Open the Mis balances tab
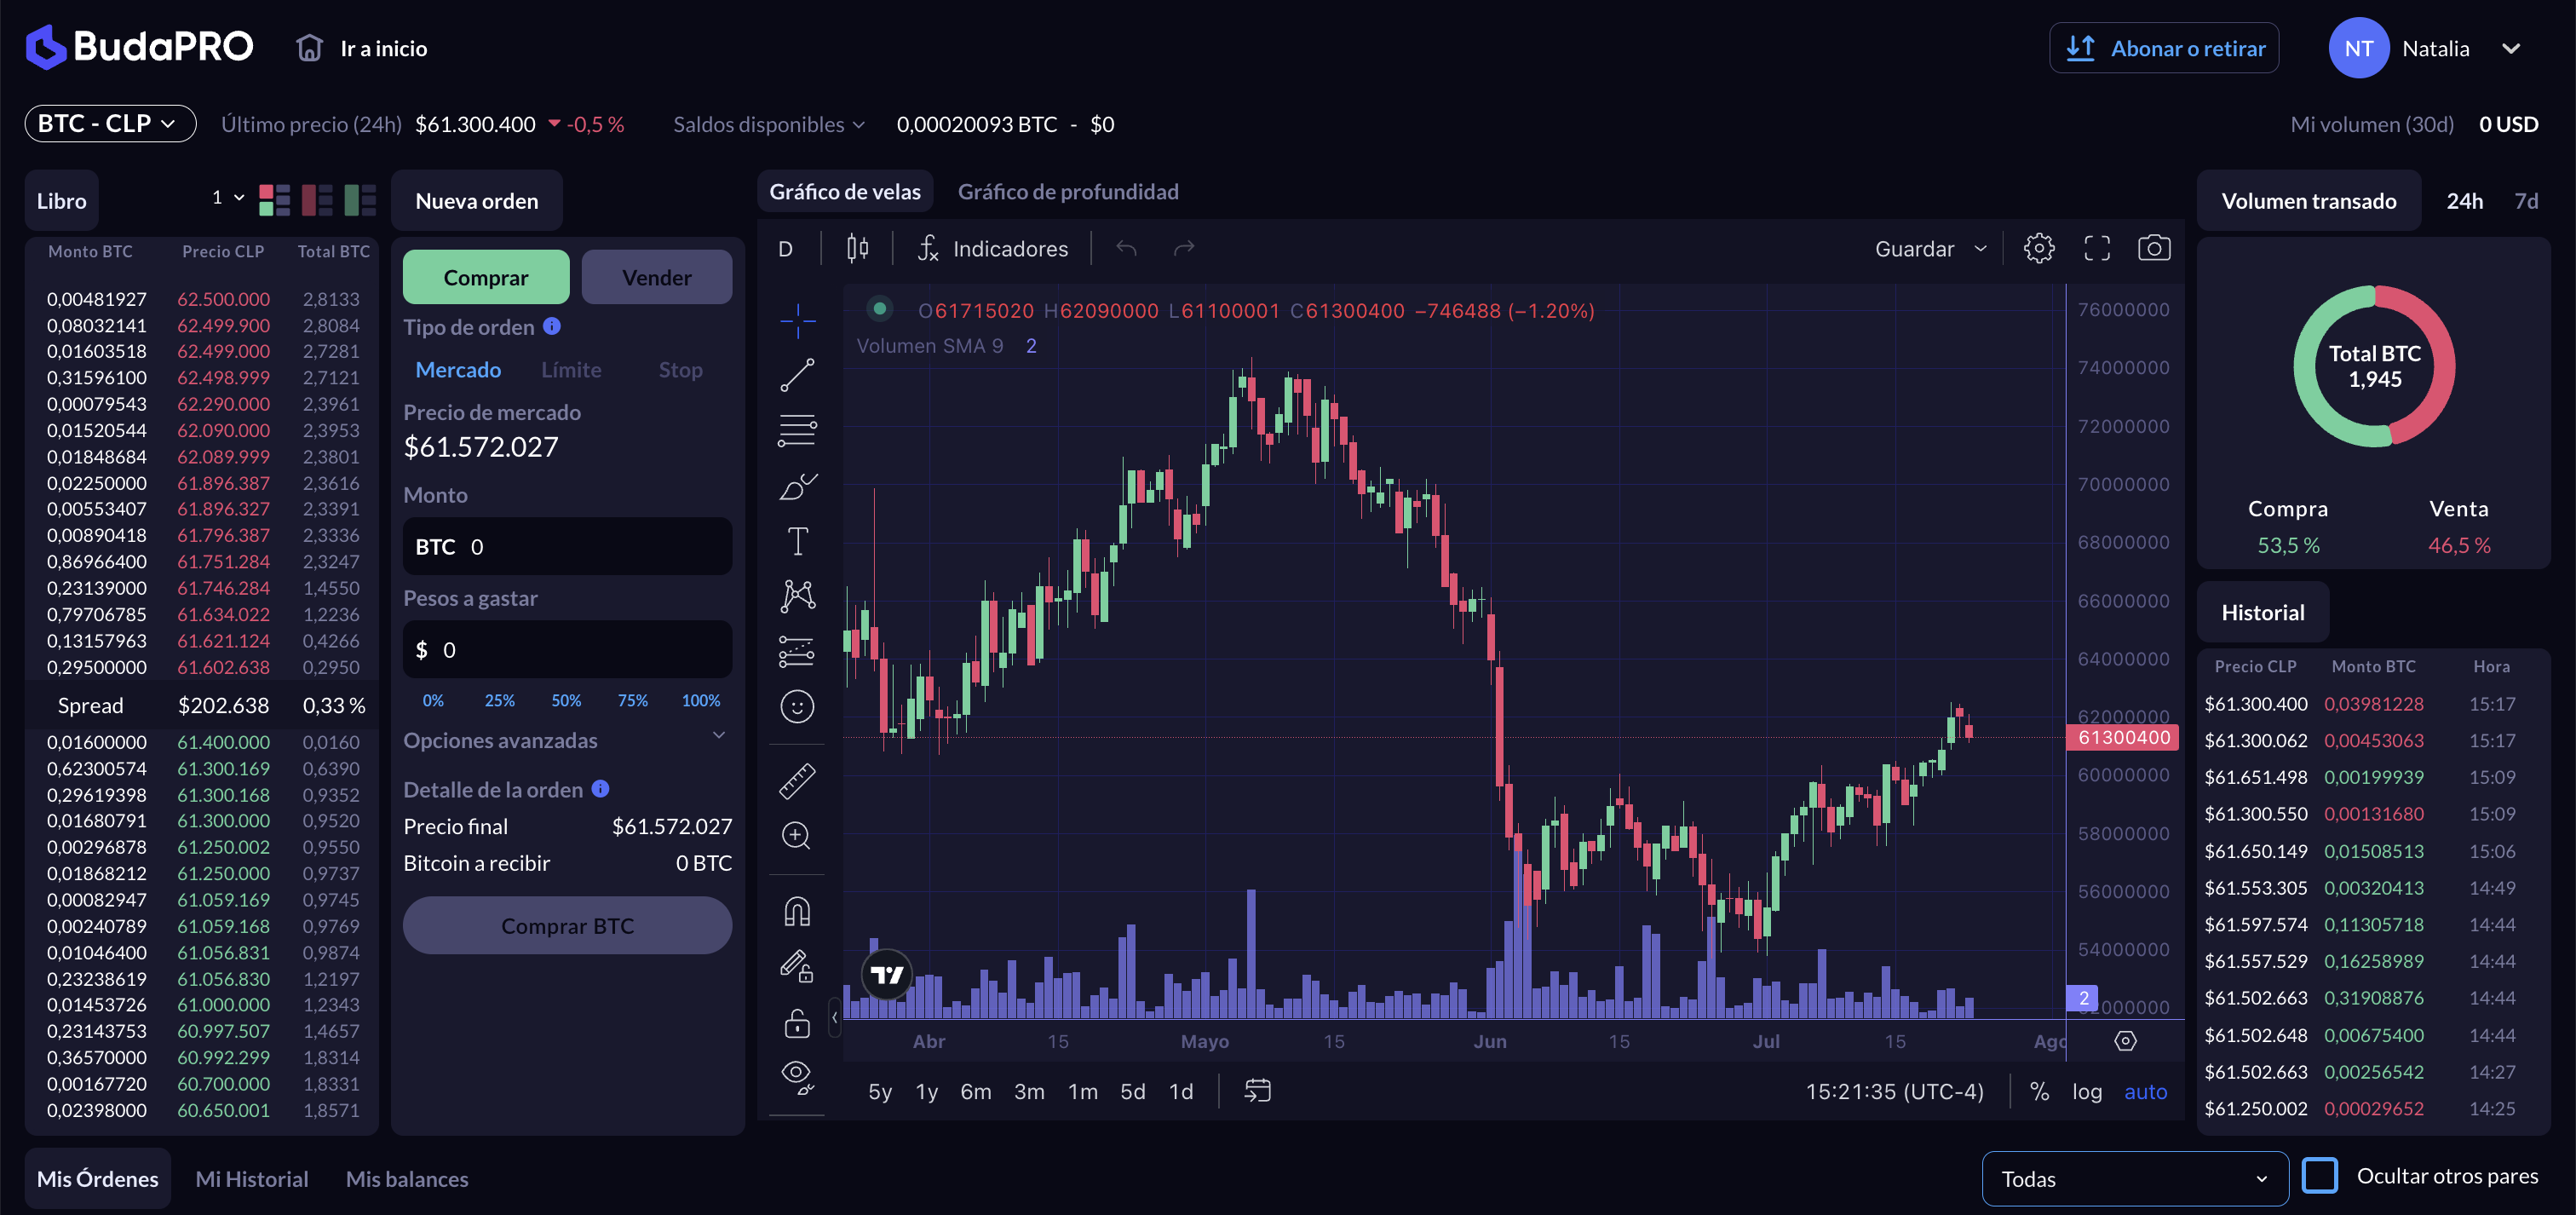The height and width of the screenshot is (1215, 2576). (x=406, y=1178)
